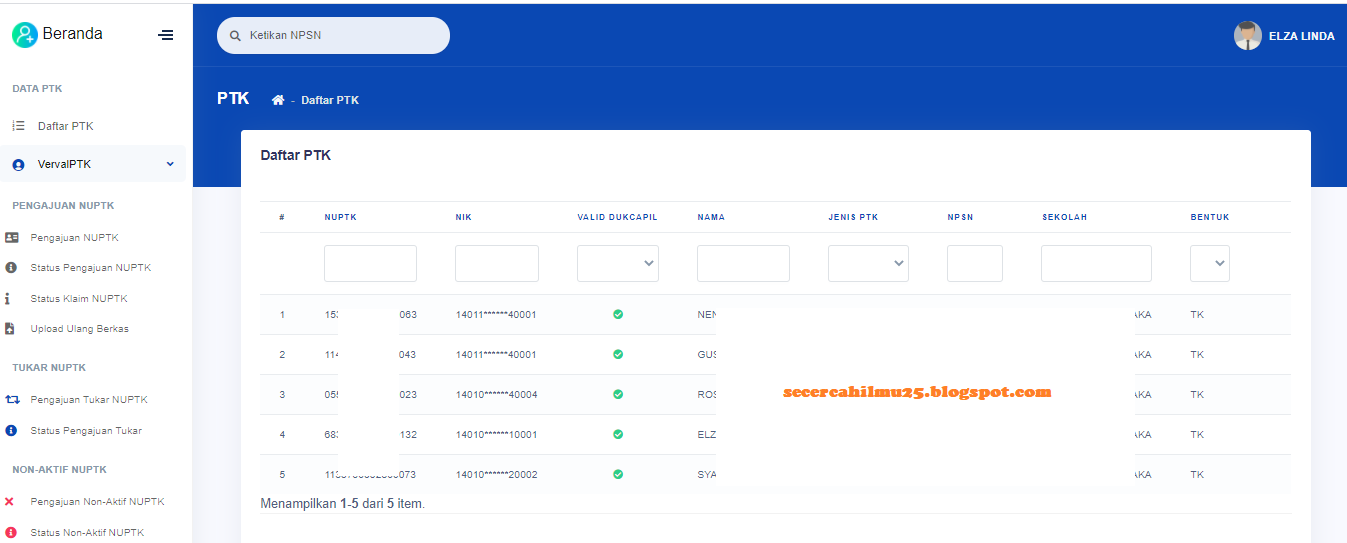1347x543 pixels.
Task: Click the TK link in row 1
Action: 1197,314
